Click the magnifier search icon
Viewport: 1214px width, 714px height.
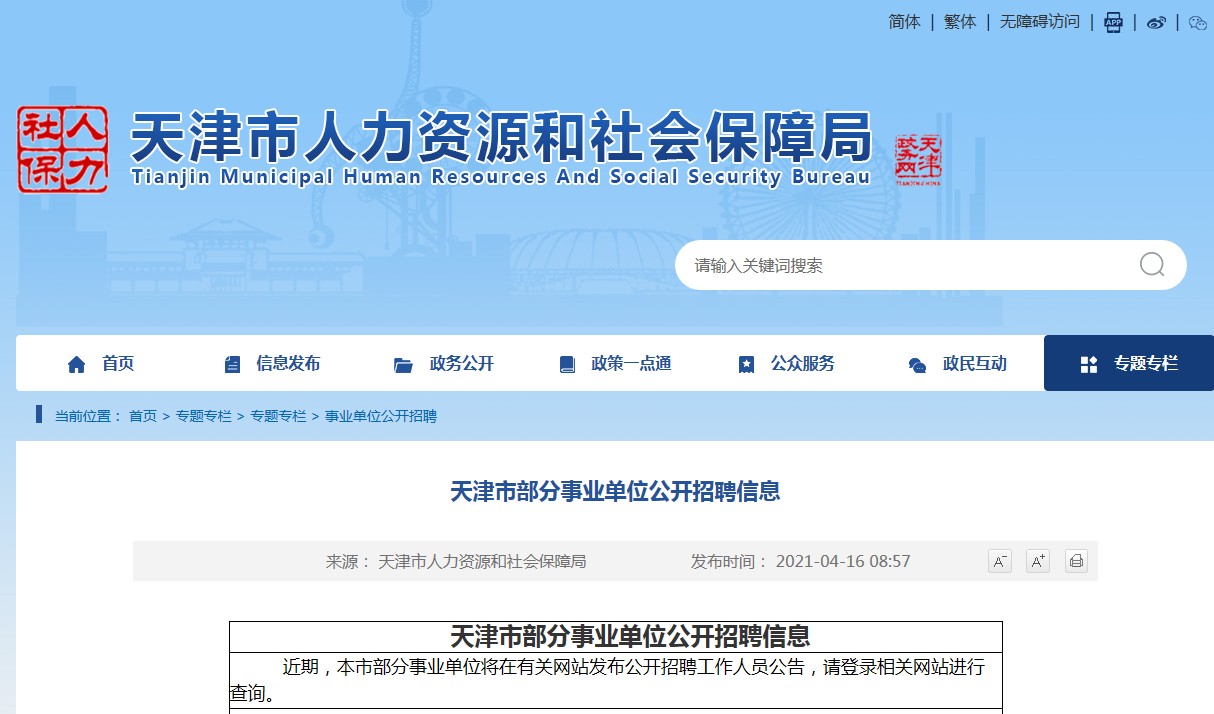pos(1151,265)
